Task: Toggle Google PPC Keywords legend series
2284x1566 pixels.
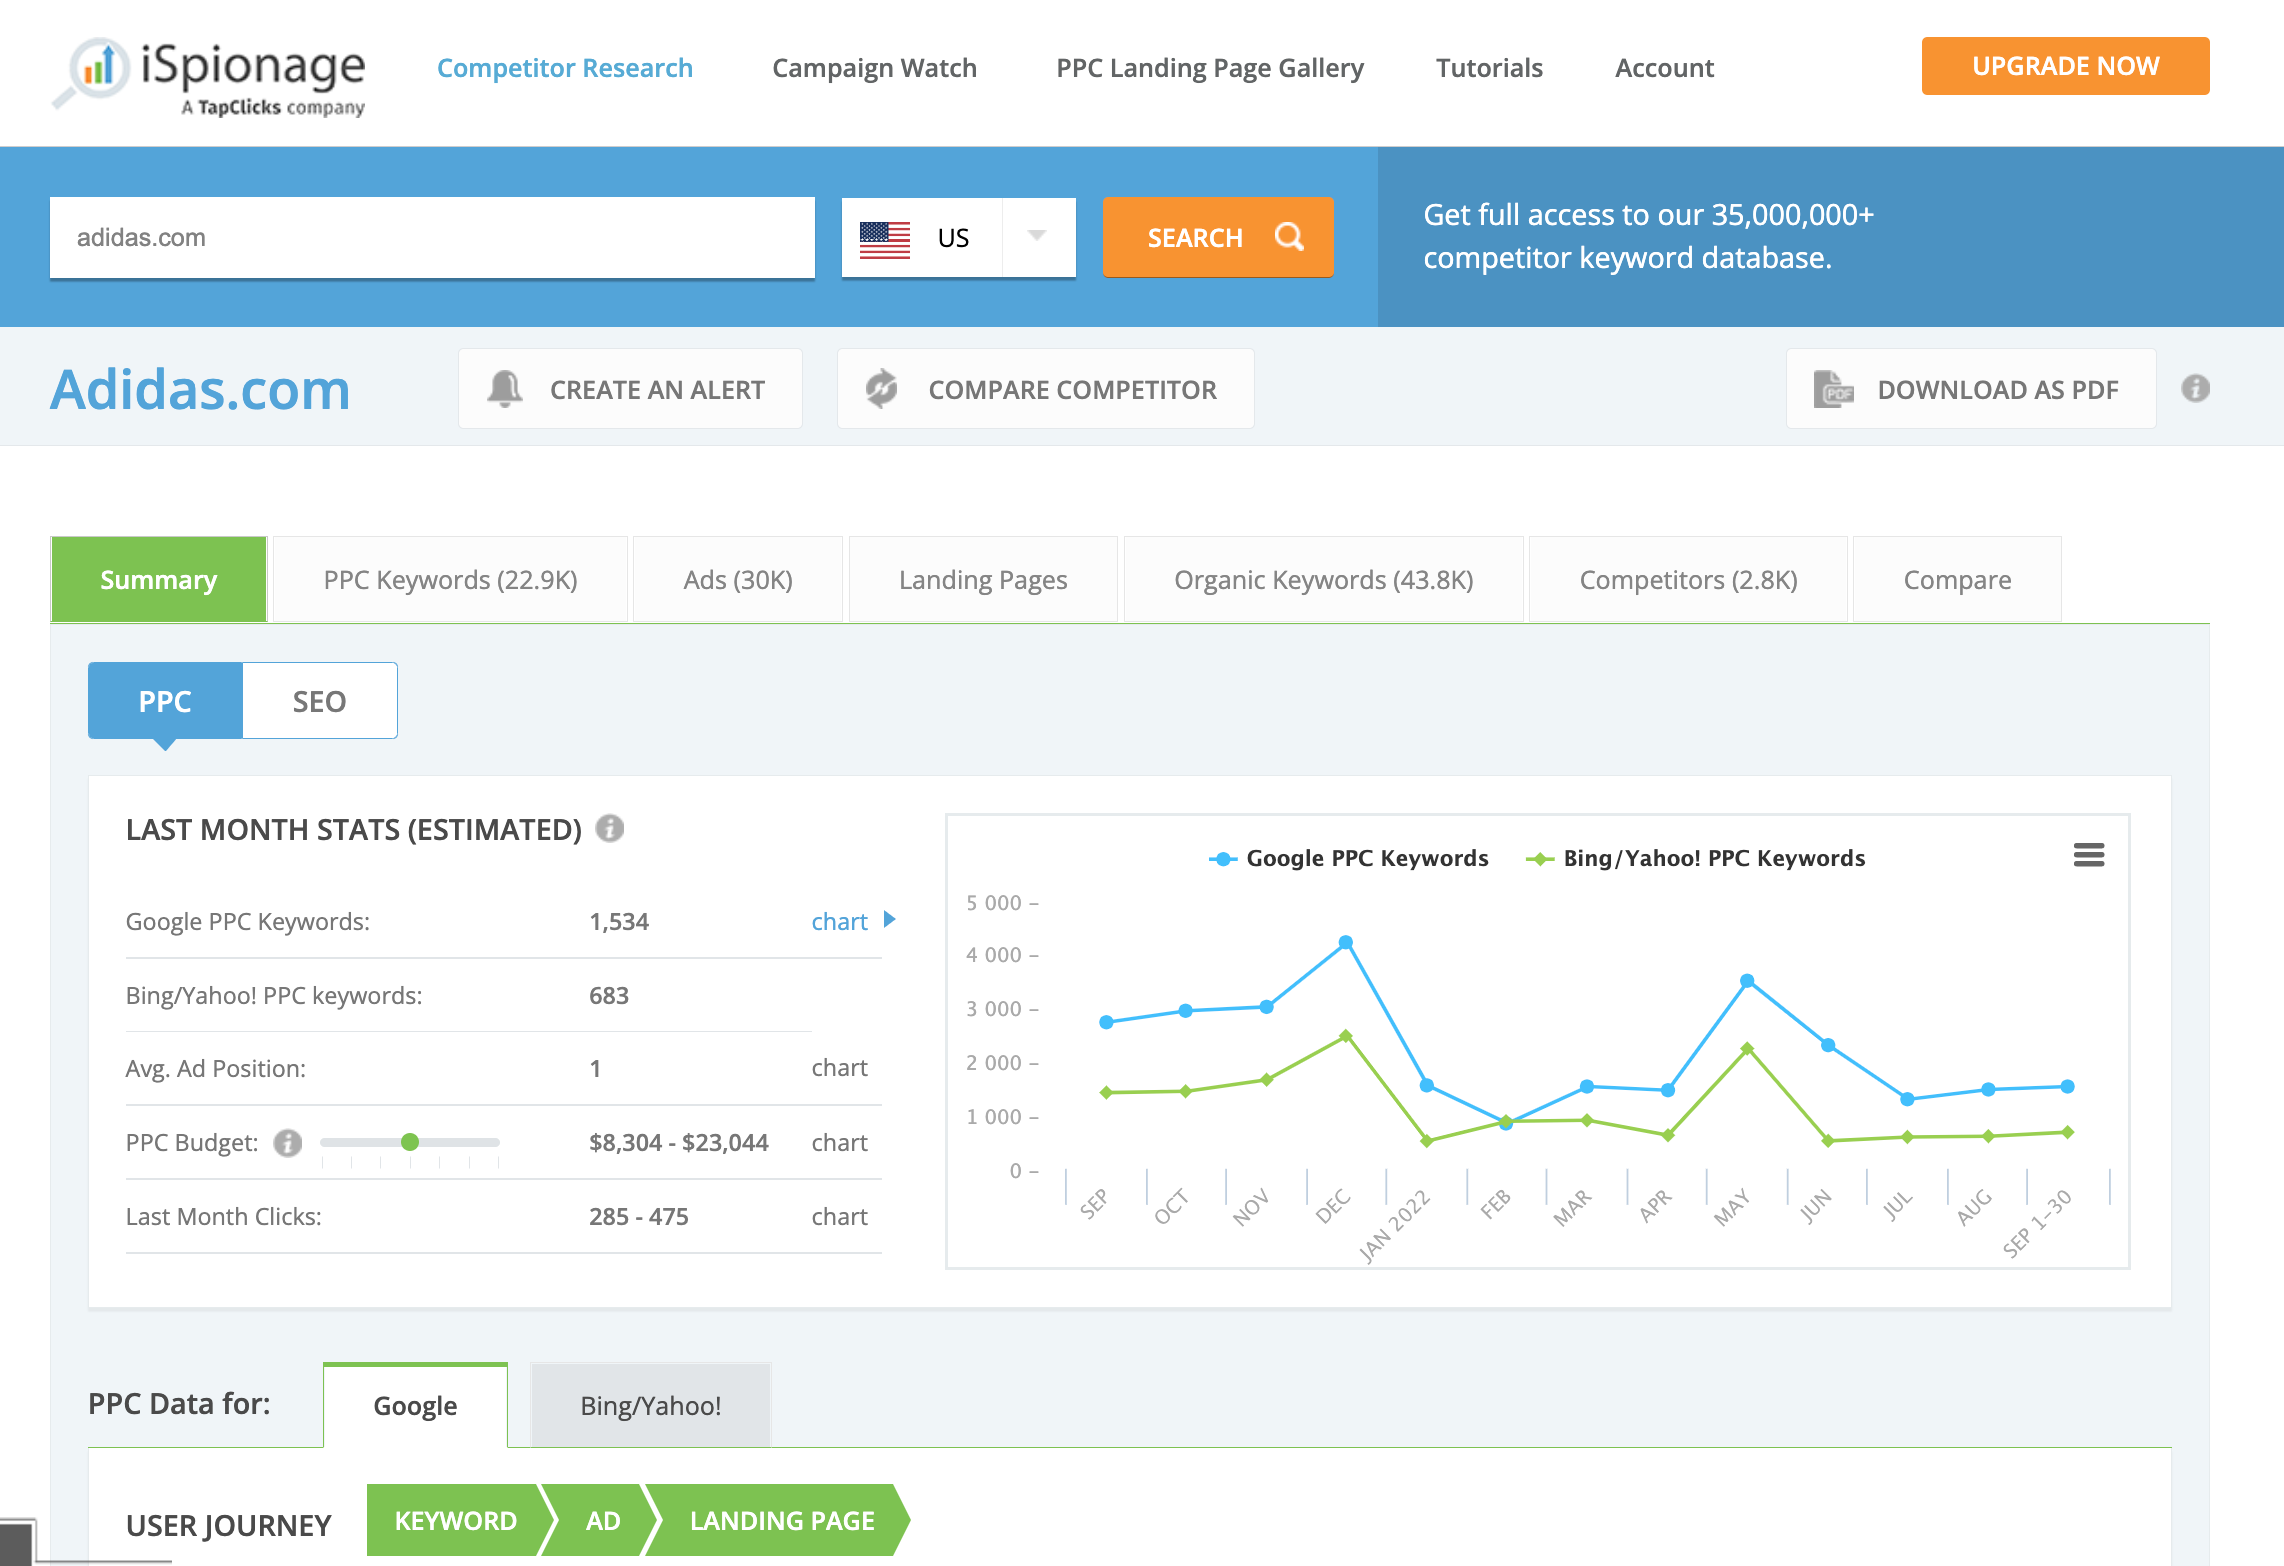Action: click(x=1348, y=858)
